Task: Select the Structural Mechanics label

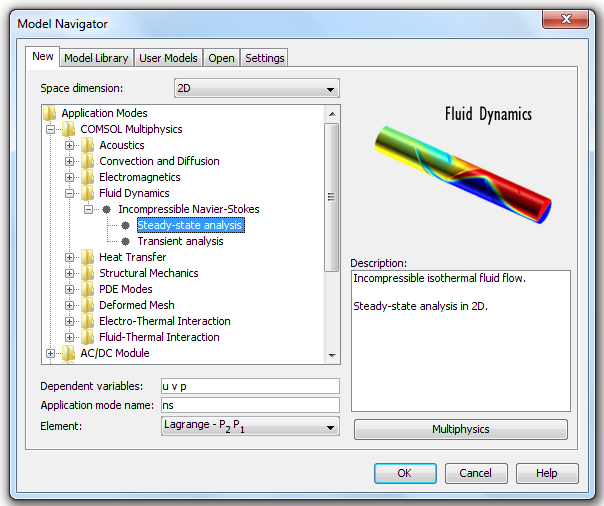Action: click(149, 273)
